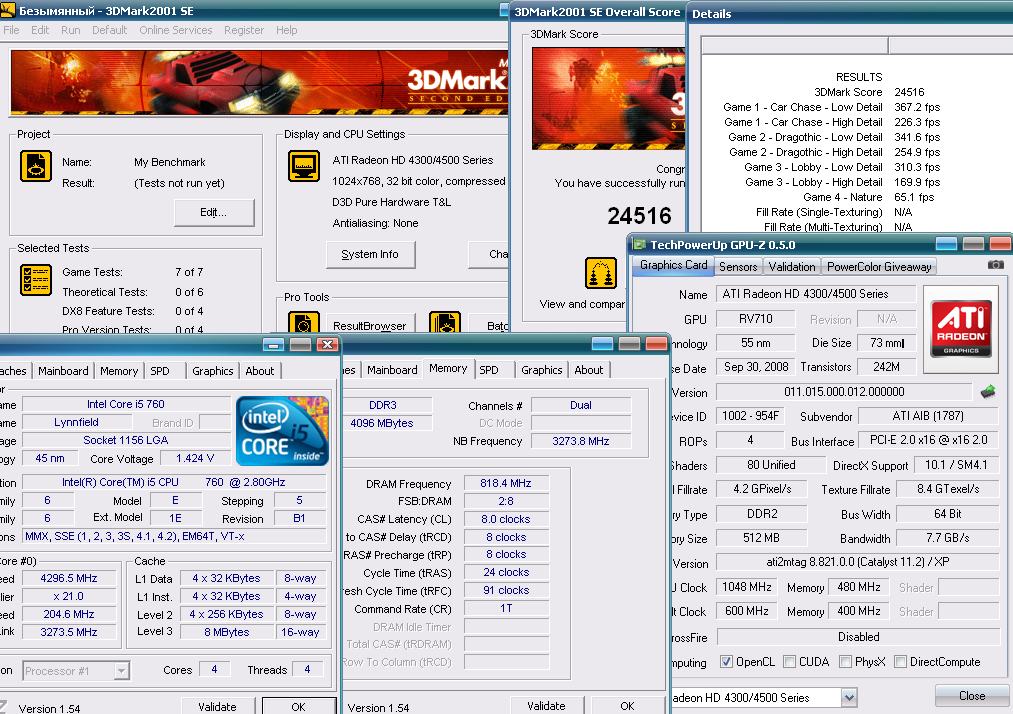Click the NB Frequency 3273.8 MHz field
The height and width of the screenshot is (714, 1013).
pos(581,441)
